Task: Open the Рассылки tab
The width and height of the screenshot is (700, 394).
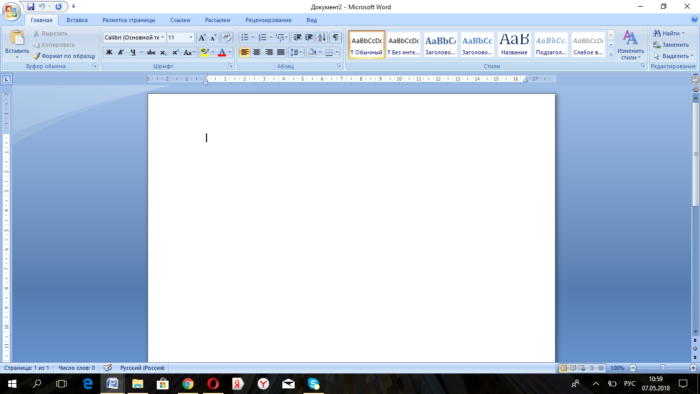Action: [x=217, y=20]
